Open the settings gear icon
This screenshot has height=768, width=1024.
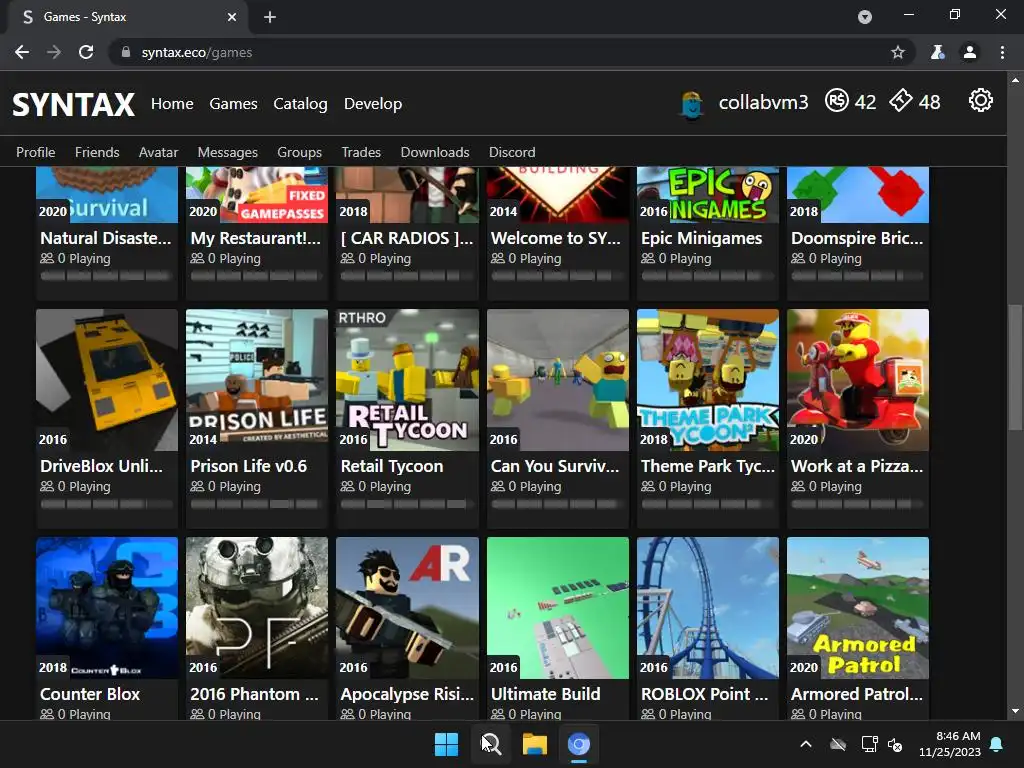pos(980,101)
